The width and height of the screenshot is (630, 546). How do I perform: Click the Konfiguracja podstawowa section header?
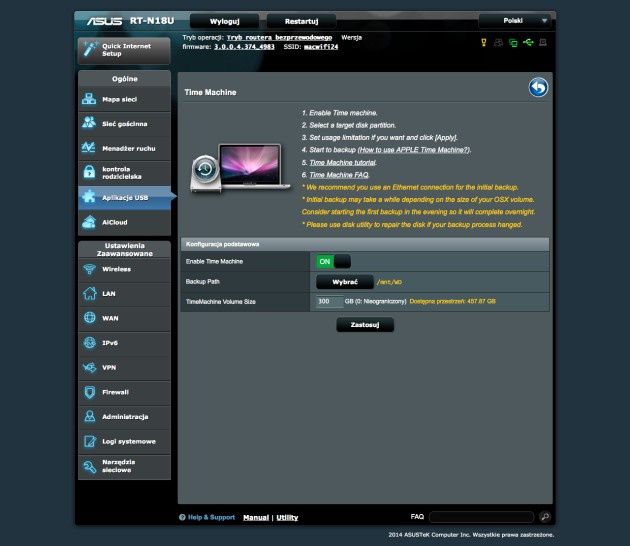point(365,244)
